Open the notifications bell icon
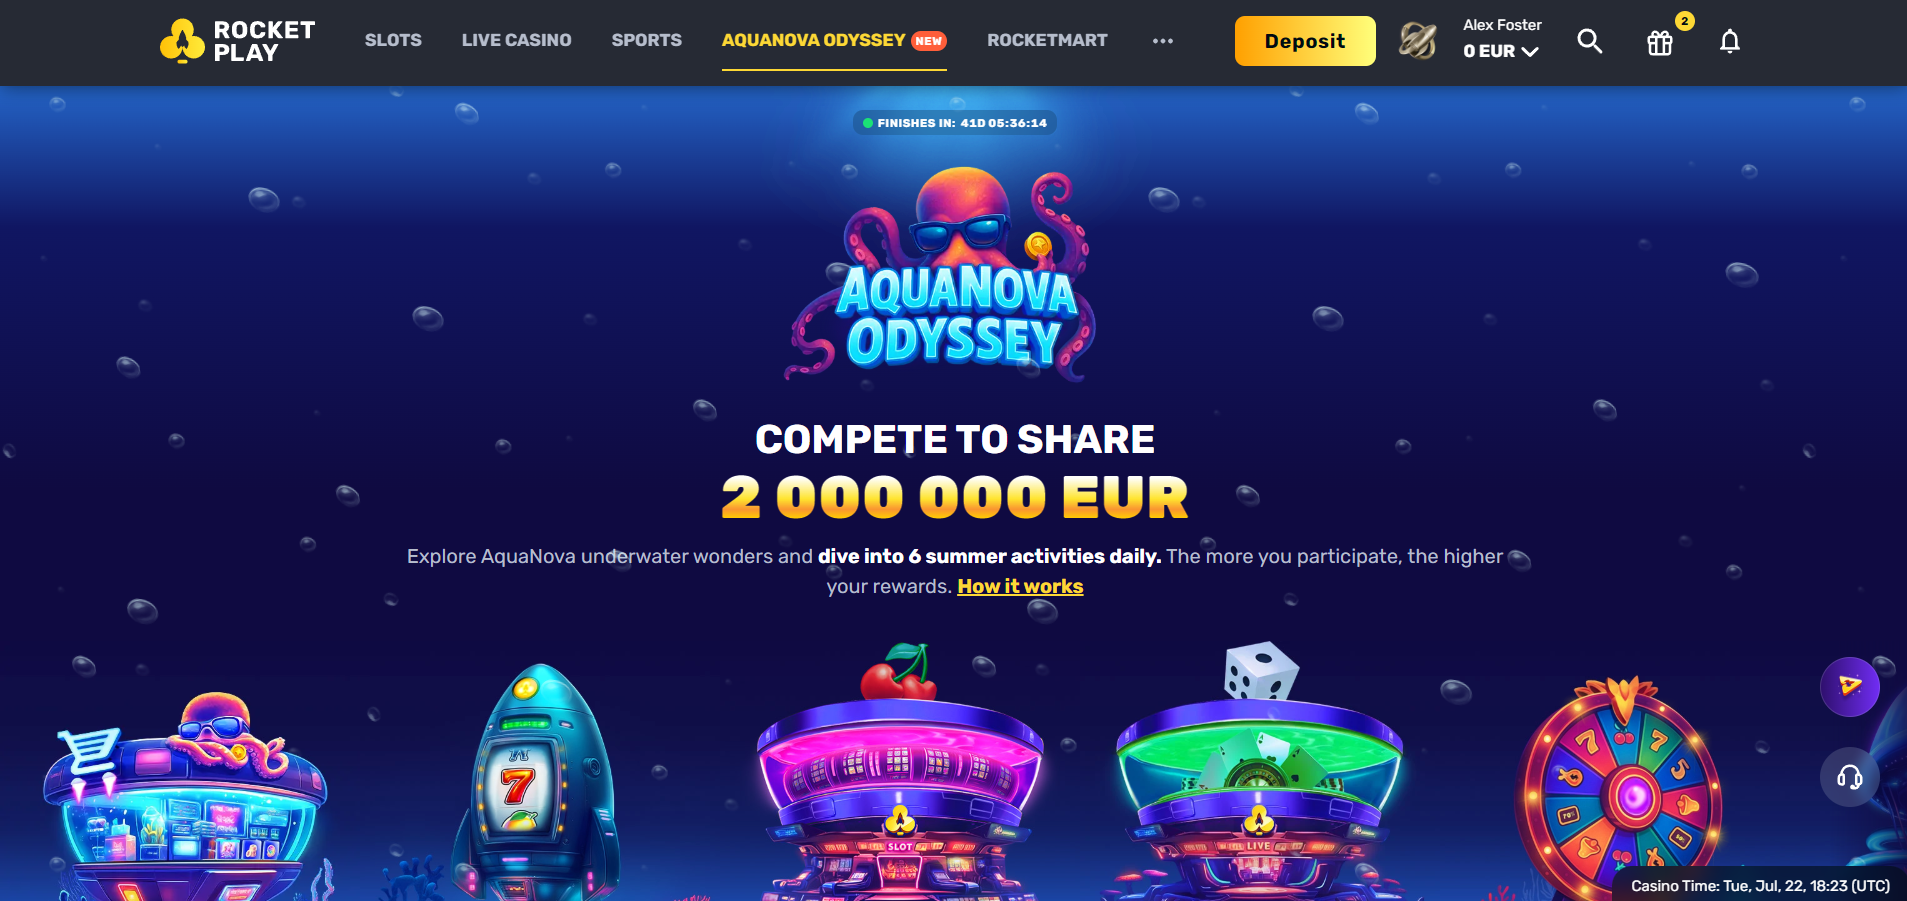This screenshot has height=901, width=1907. tap(1730, 41)
